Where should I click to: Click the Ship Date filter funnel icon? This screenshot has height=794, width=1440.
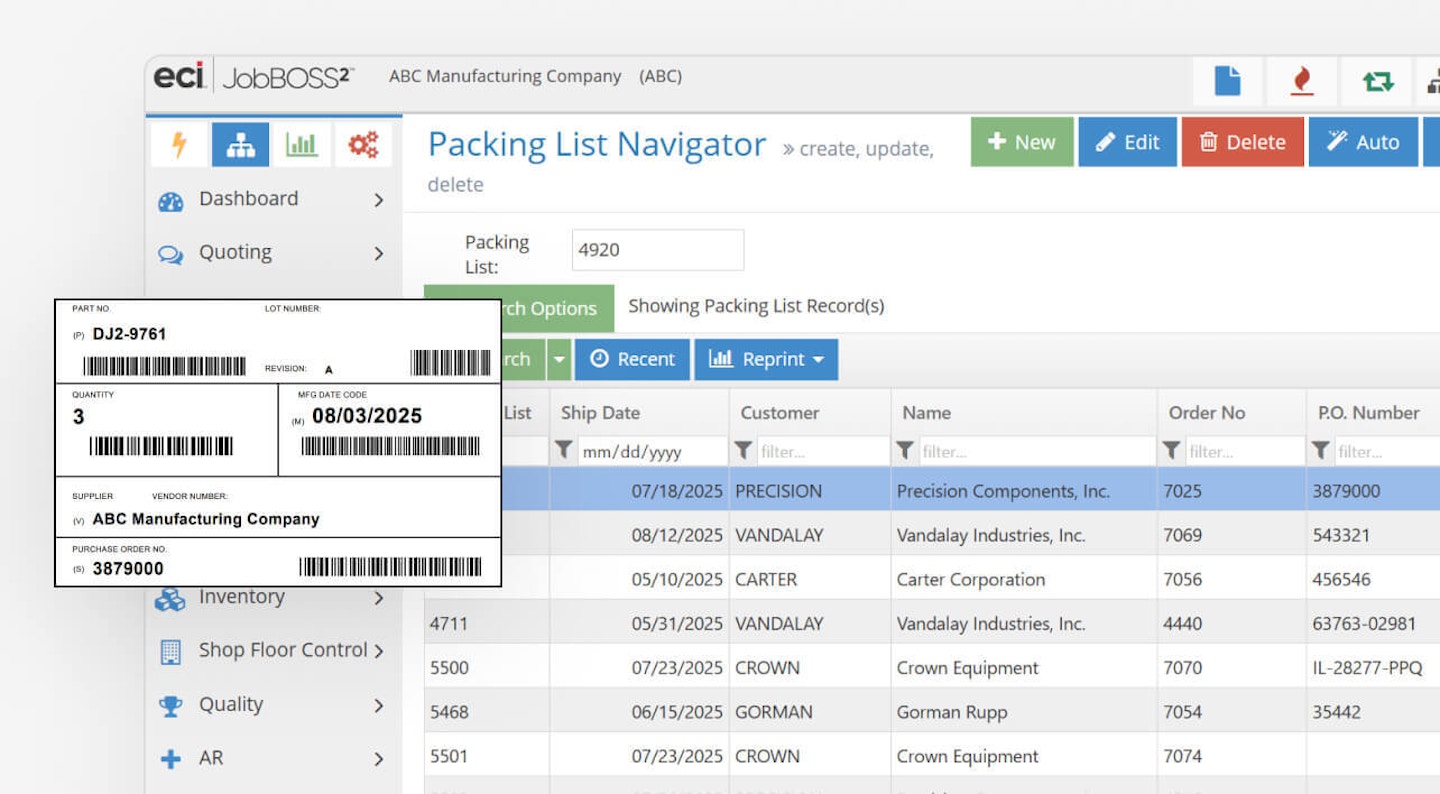click(564, 451)
